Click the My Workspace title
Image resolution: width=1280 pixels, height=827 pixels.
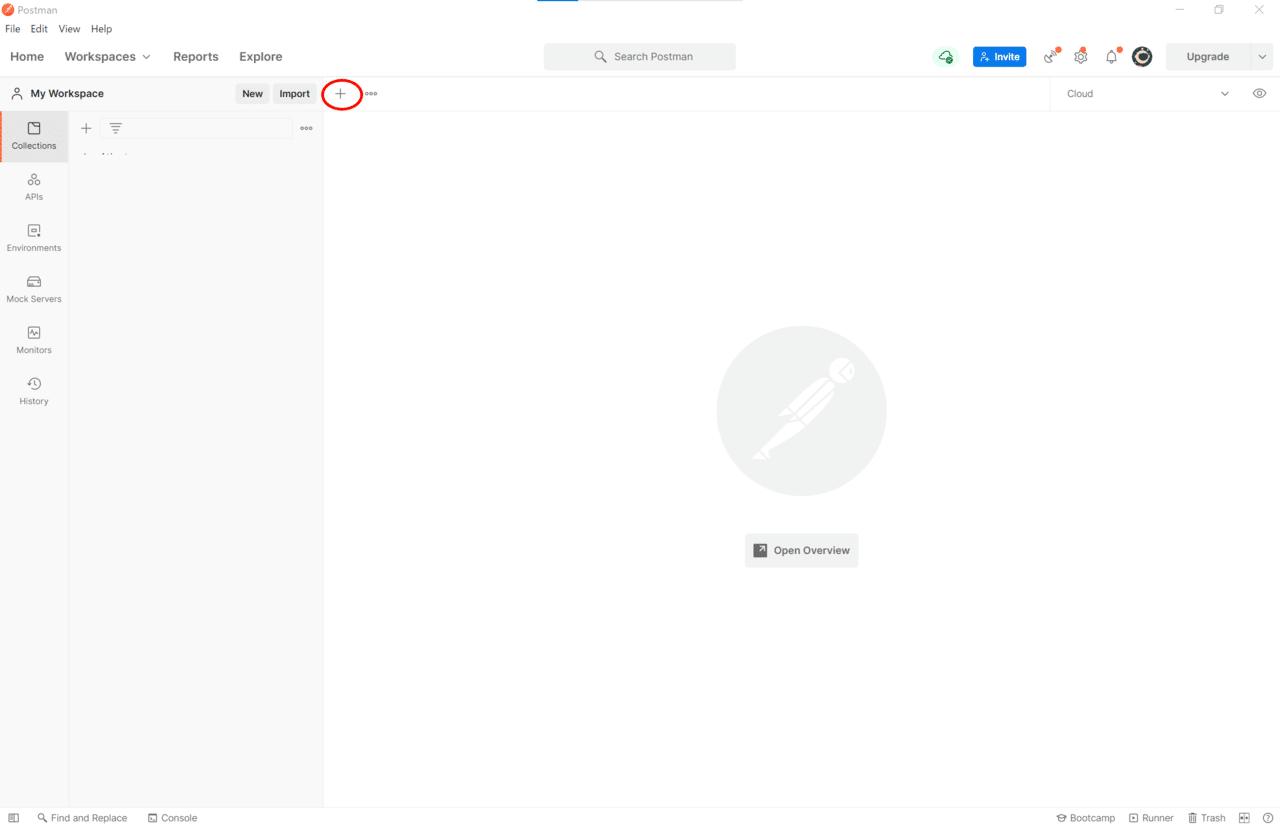pyautogui.click(x=67, y=94)
